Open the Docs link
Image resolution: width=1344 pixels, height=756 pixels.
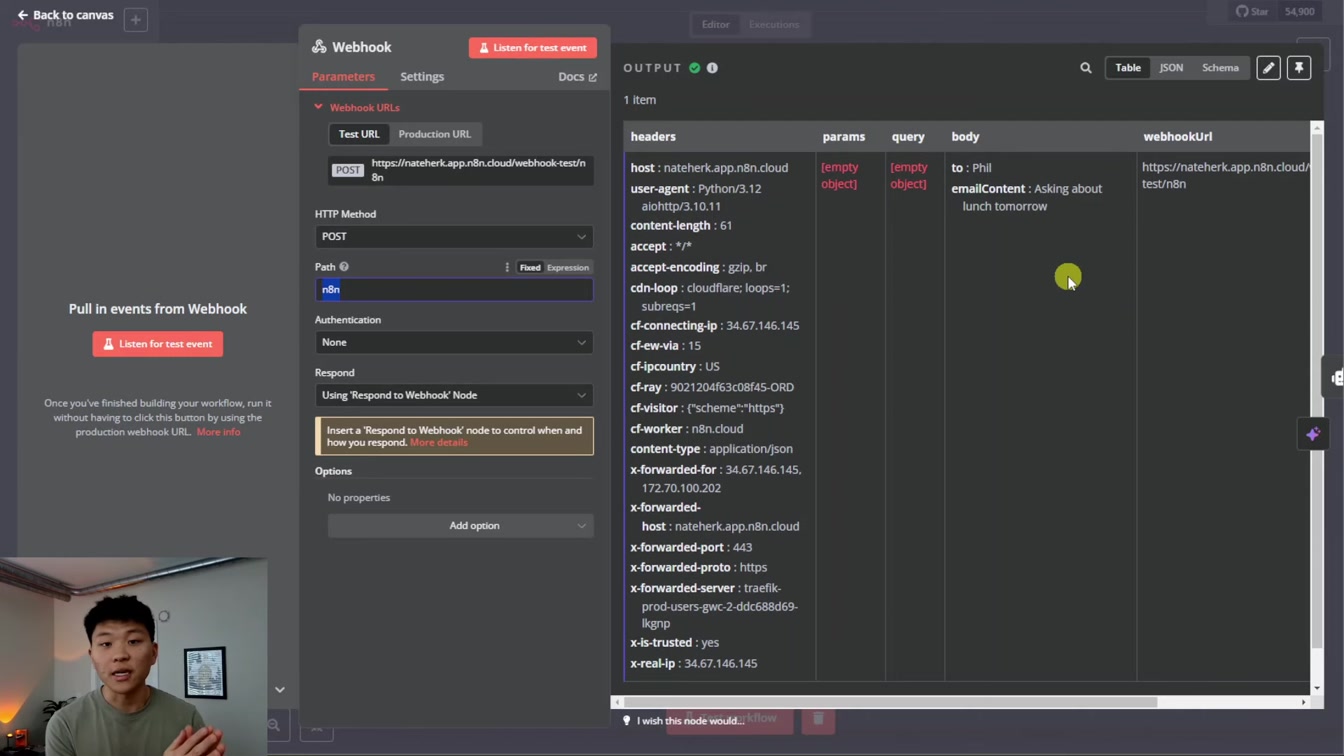pyautogui.click(x=577, y=77)
